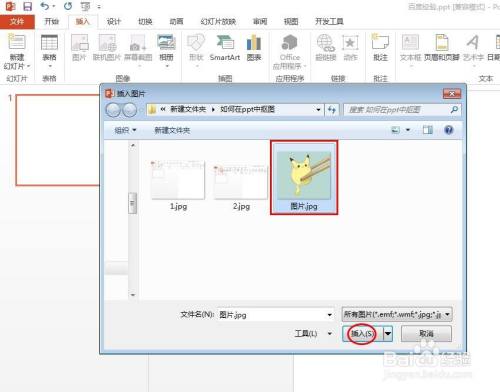Viewport: 500px width, 392px height.
Task: Click the navigation pane scrollbar handle
Action: click(x=133, y=203)
